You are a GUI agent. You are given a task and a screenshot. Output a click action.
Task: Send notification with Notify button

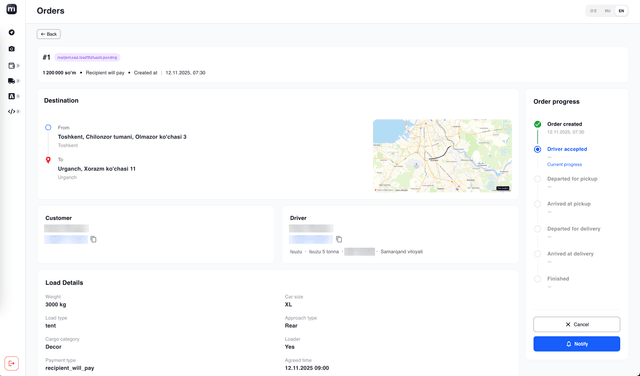click(x=576, y=344)
